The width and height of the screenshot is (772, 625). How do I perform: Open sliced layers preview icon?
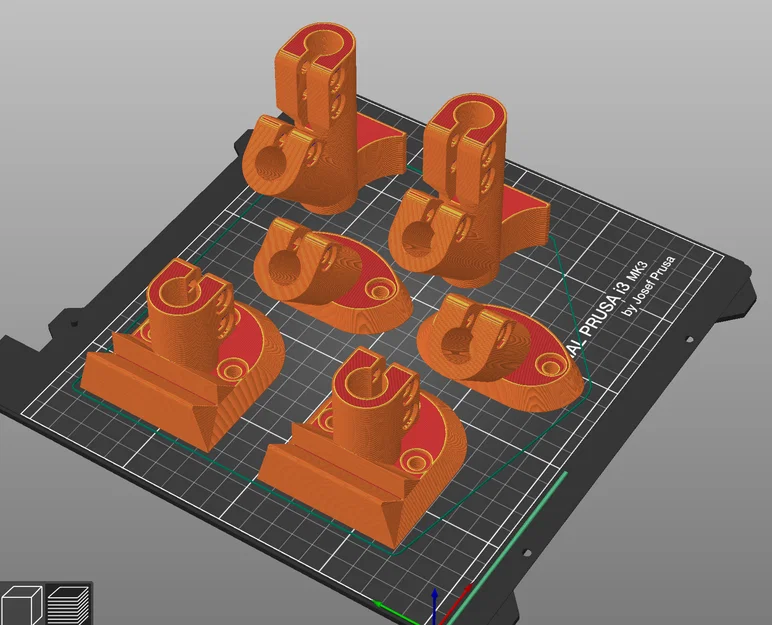[69, 605]
